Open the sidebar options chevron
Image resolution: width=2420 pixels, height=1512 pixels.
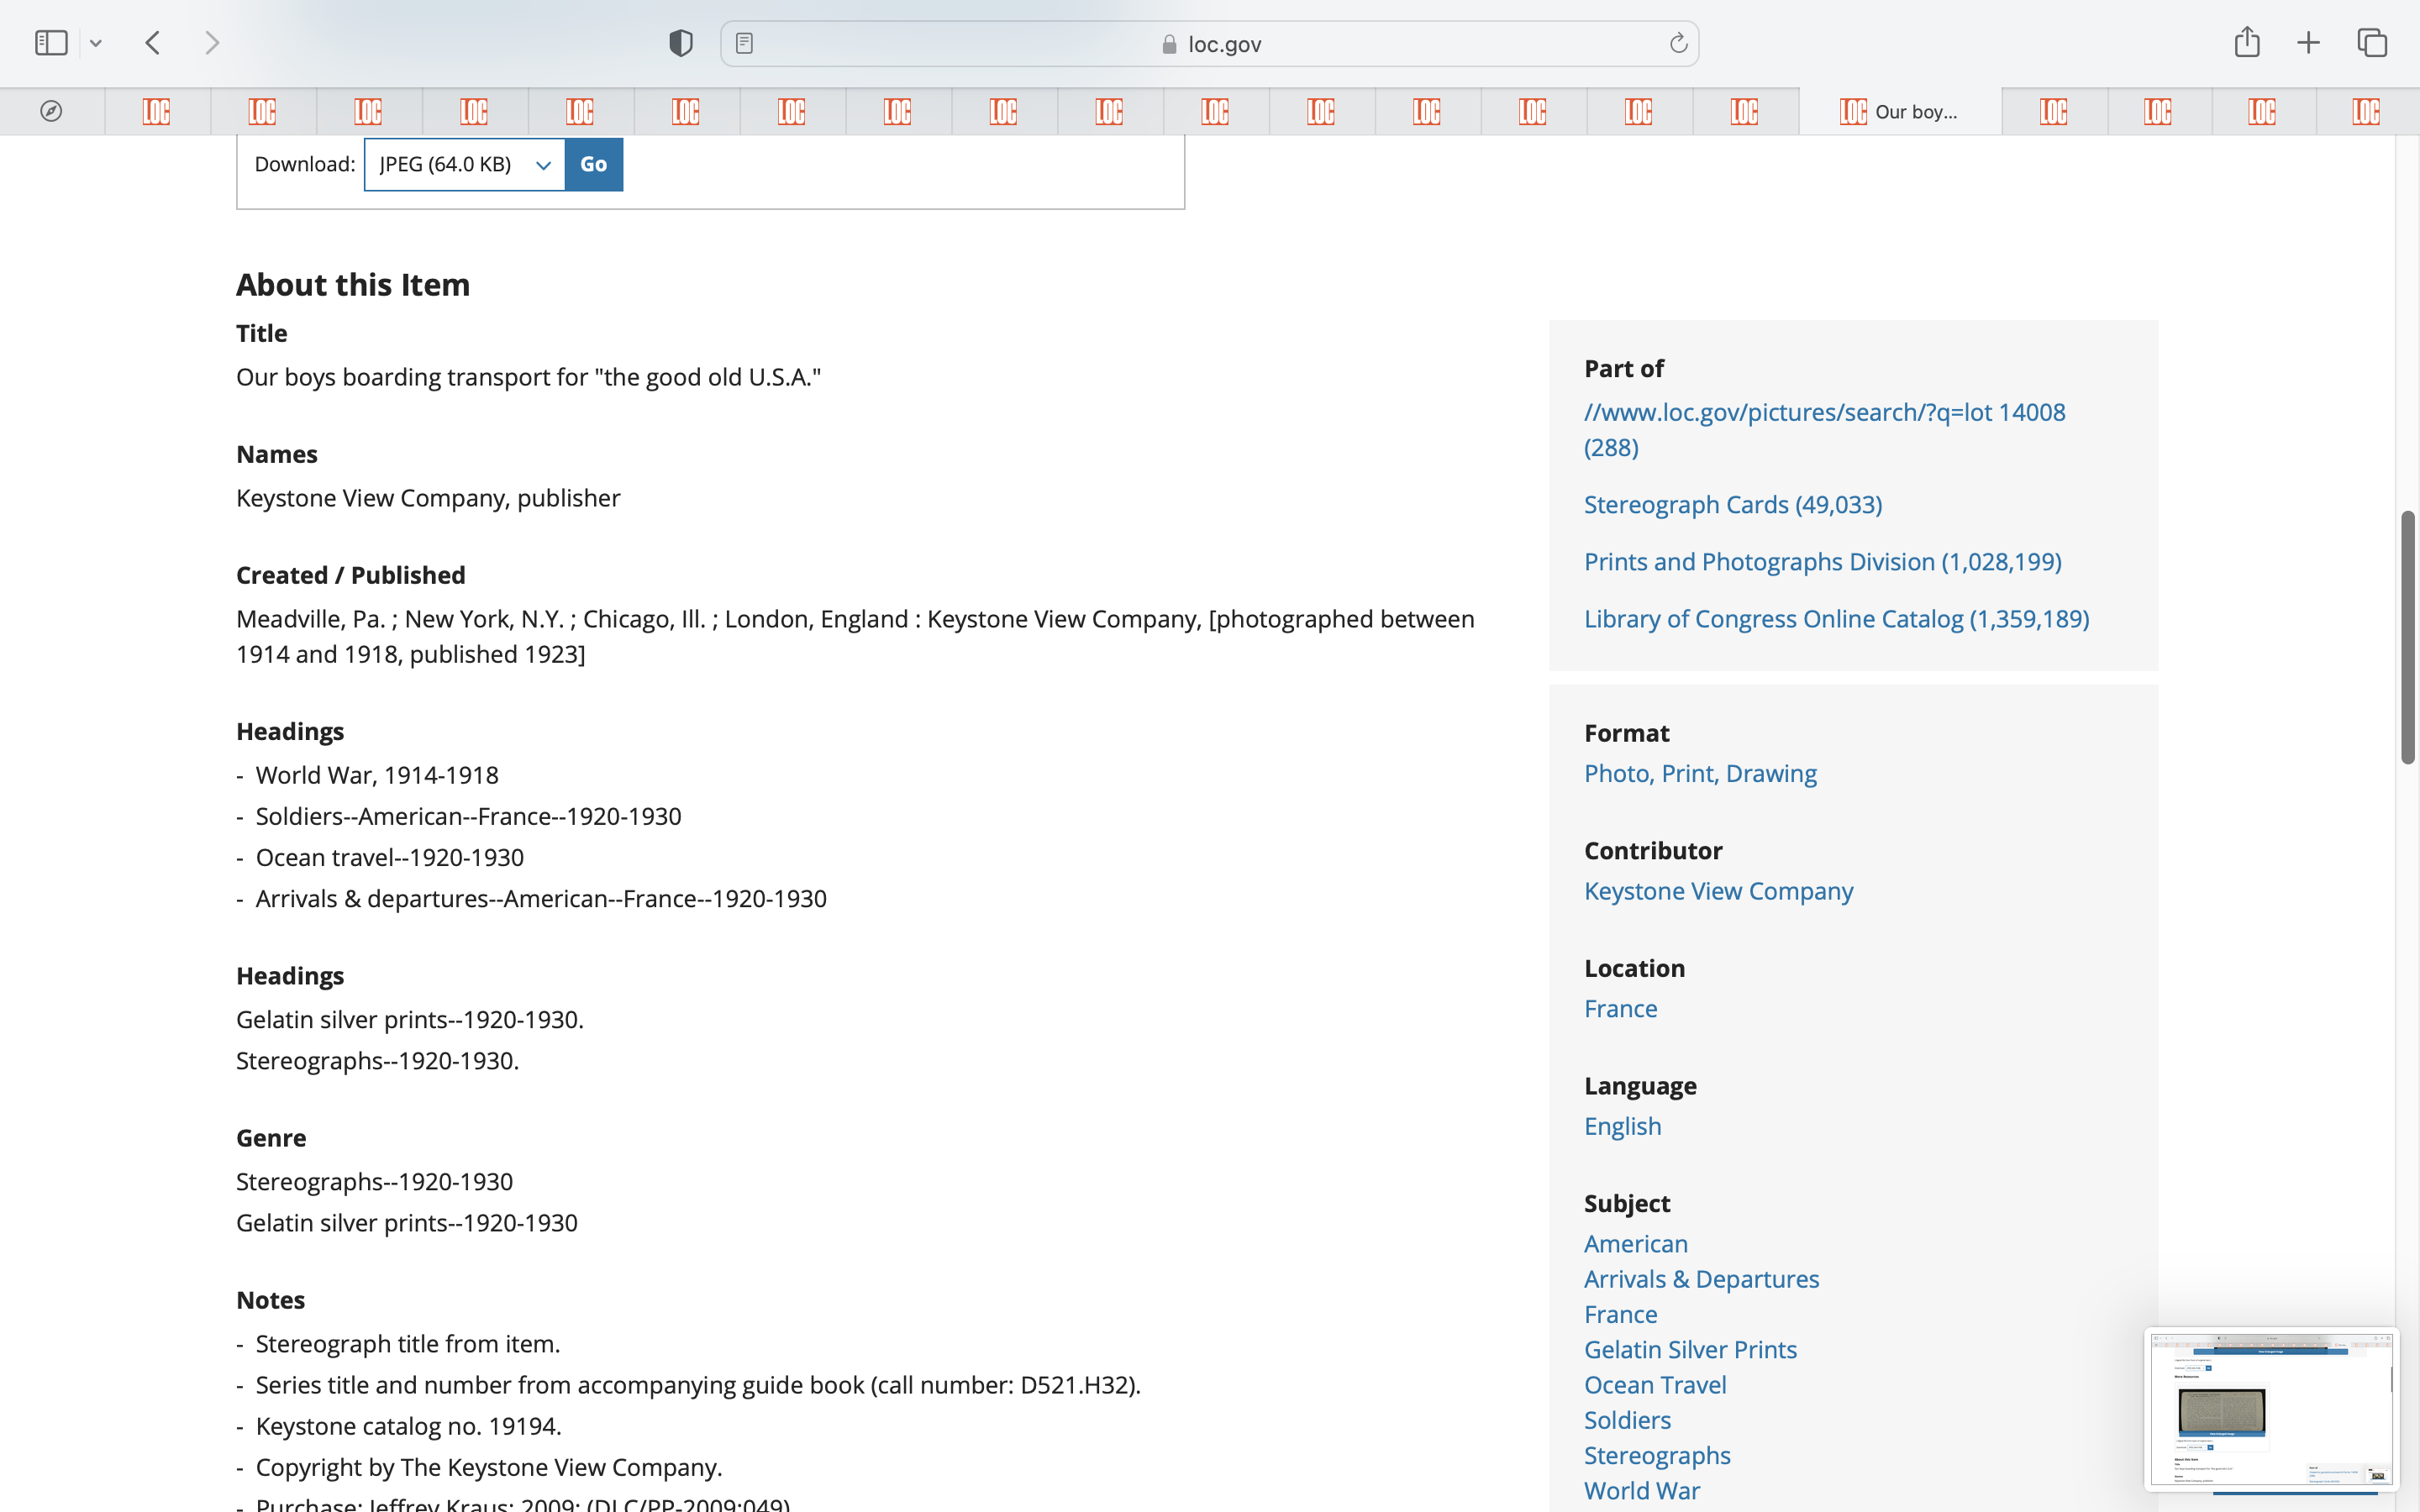(x=96, y=43)
